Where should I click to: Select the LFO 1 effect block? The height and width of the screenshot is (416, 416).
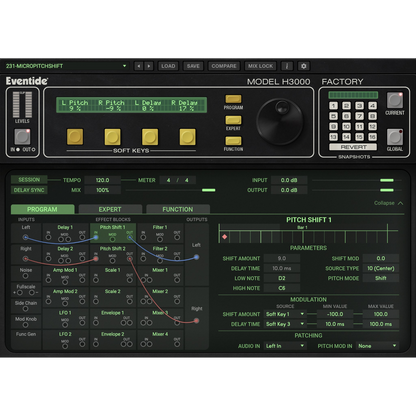tap(65, 318)
